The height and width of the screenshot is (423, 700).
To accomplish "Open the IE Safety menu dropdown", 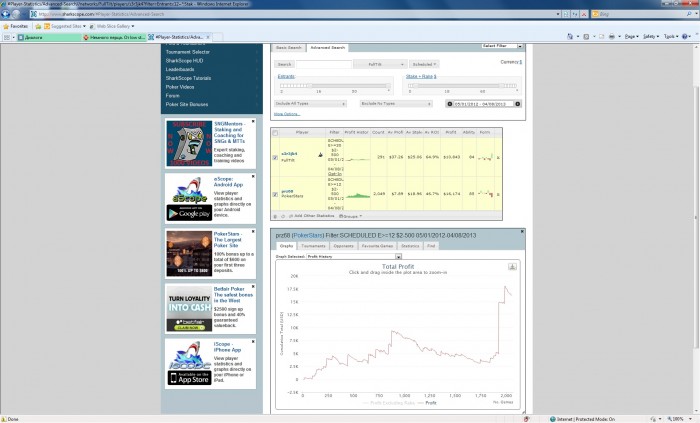I will point(651,37).
